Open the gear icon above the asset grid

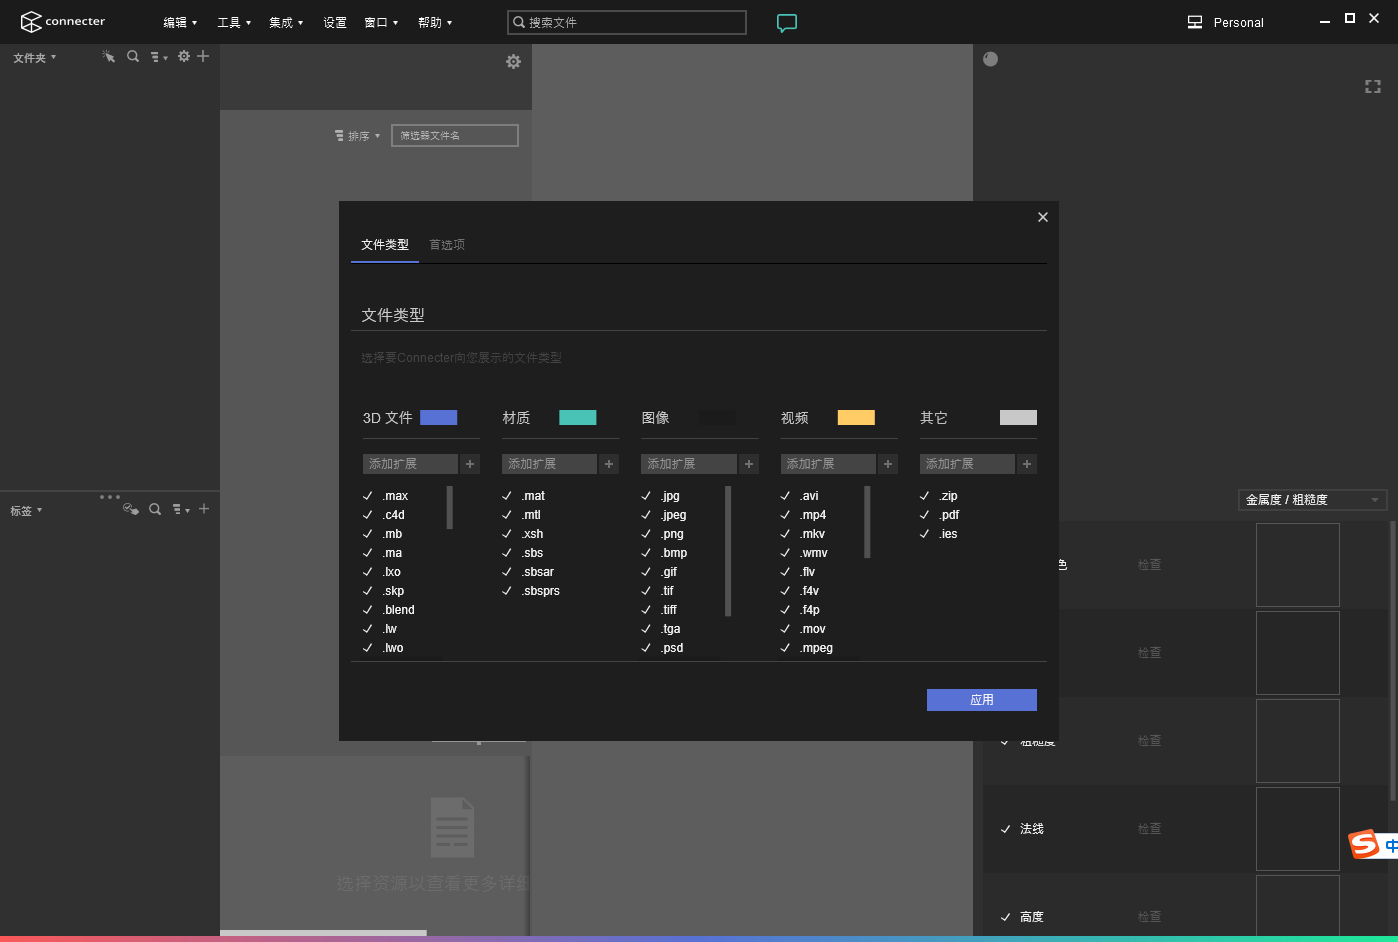pyautogui.click(x=513, y=61)
